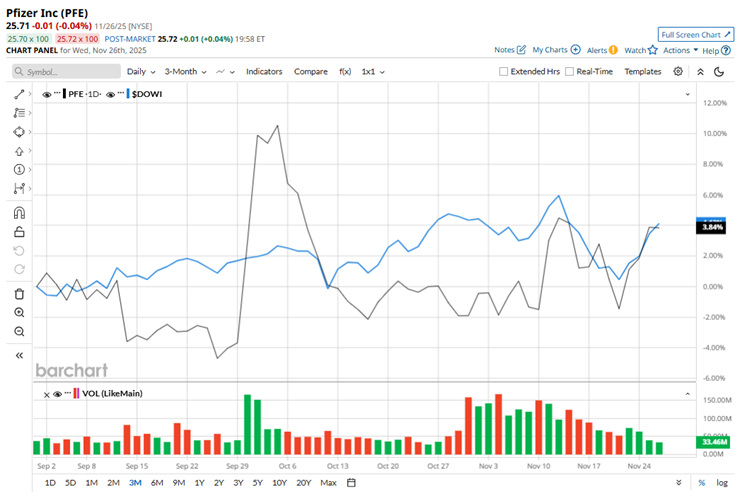Screen dimensions: 752x499
Task: Open PFE series options ellipsis
Action: point(57,93)
